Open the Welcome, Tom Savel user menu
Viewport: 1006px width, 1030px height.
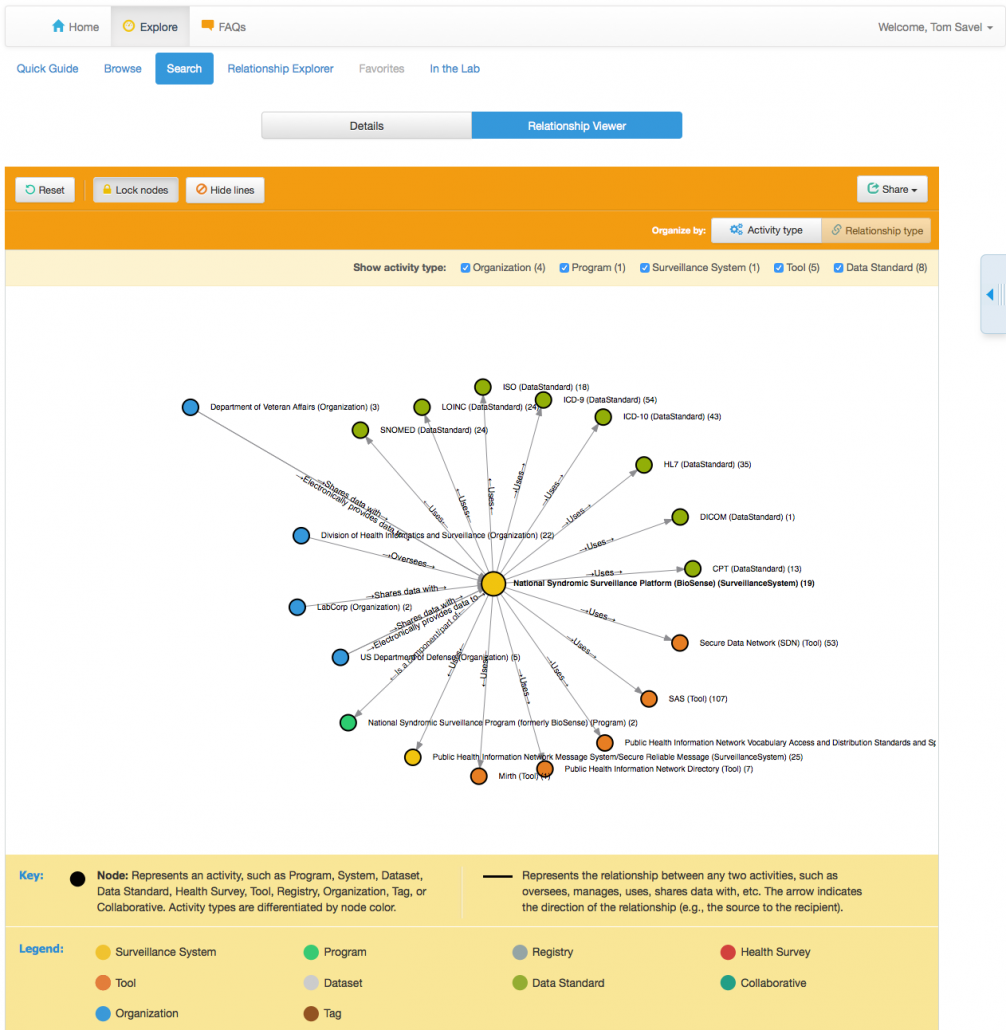[x=935, y=27]
